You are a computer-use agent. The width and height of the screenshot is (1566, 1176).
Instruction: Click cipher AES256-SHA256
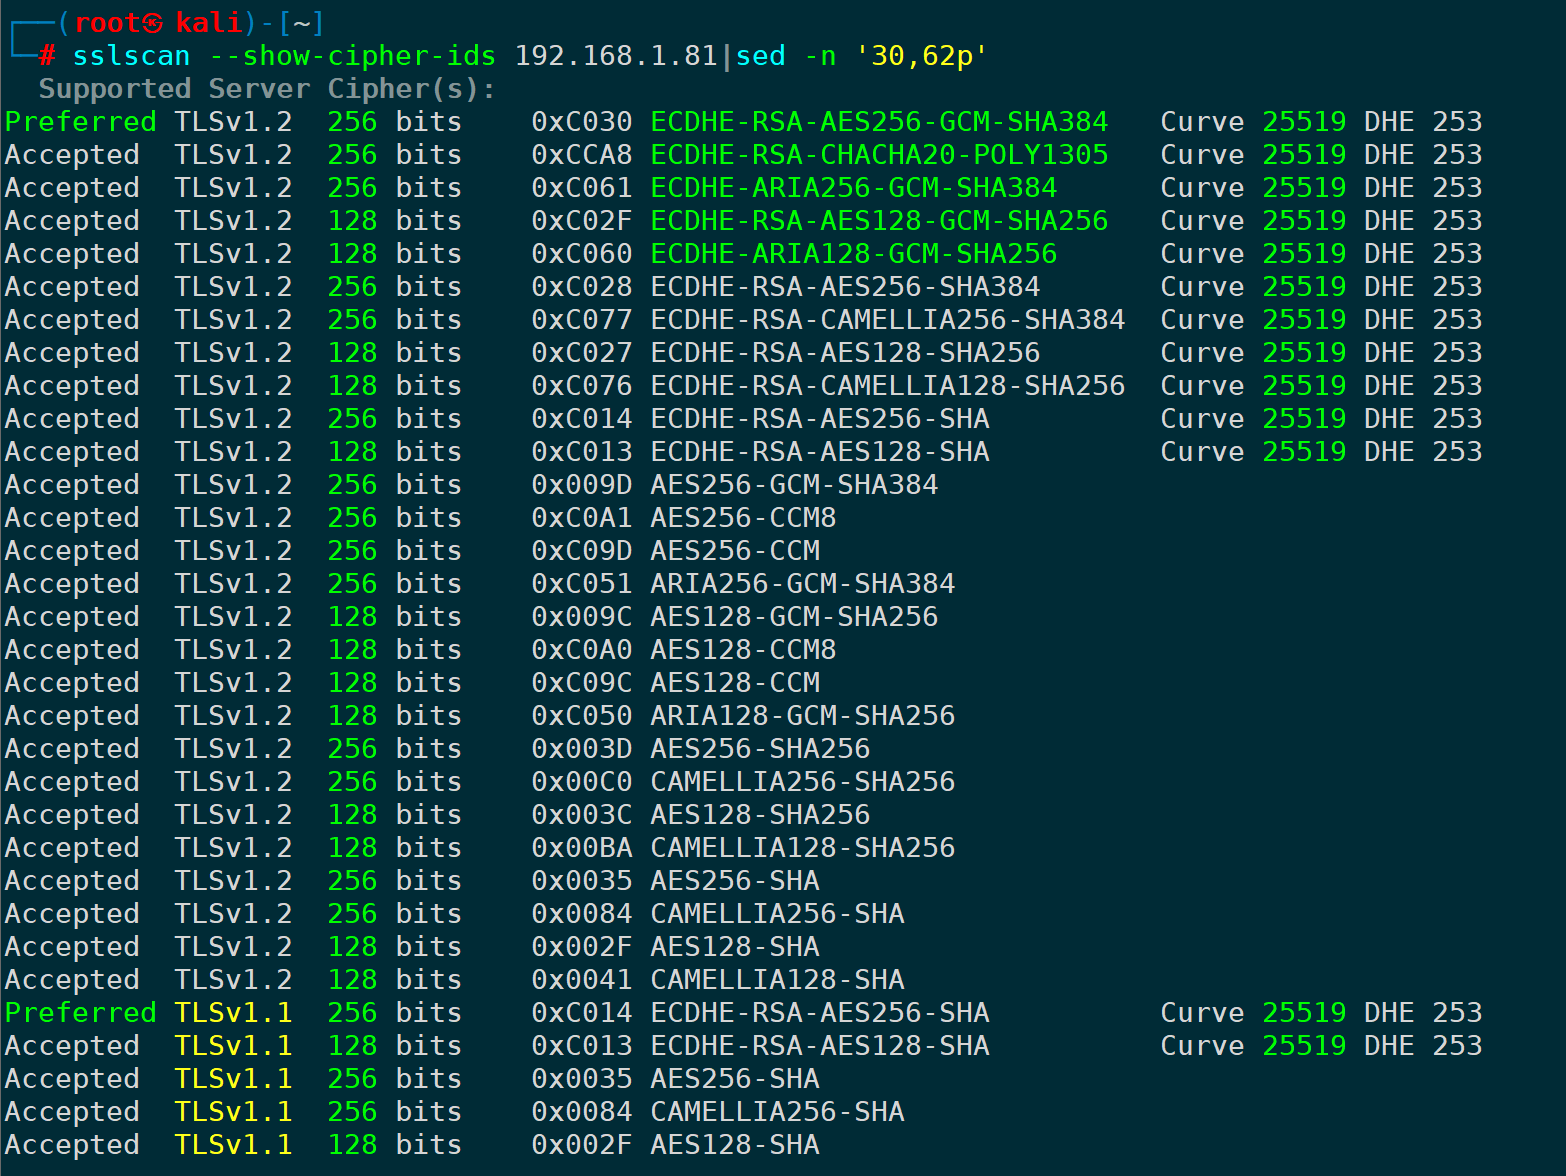tap(760, 749)
